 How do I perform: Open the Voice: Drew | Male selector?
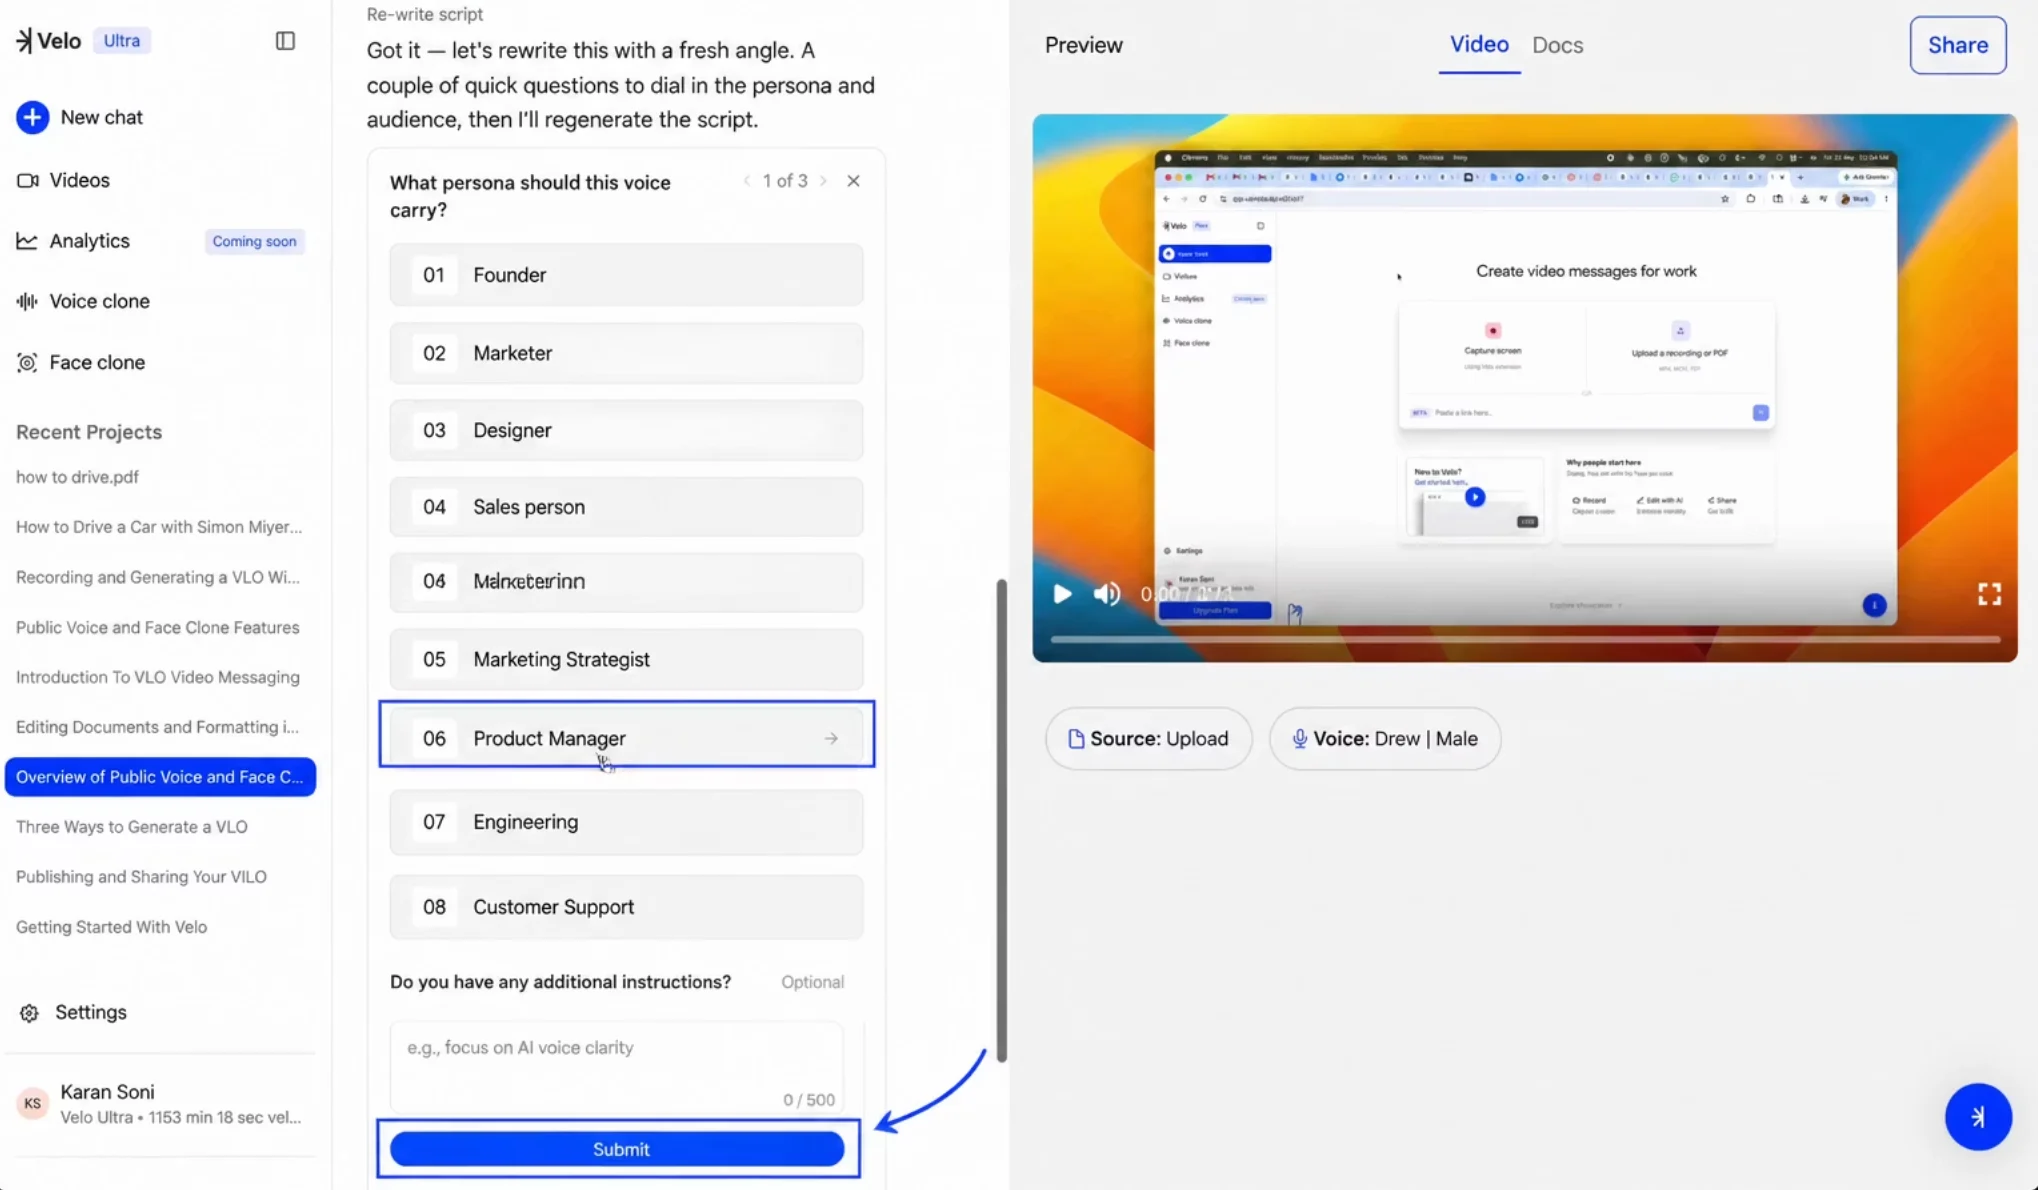[1385, 739]
